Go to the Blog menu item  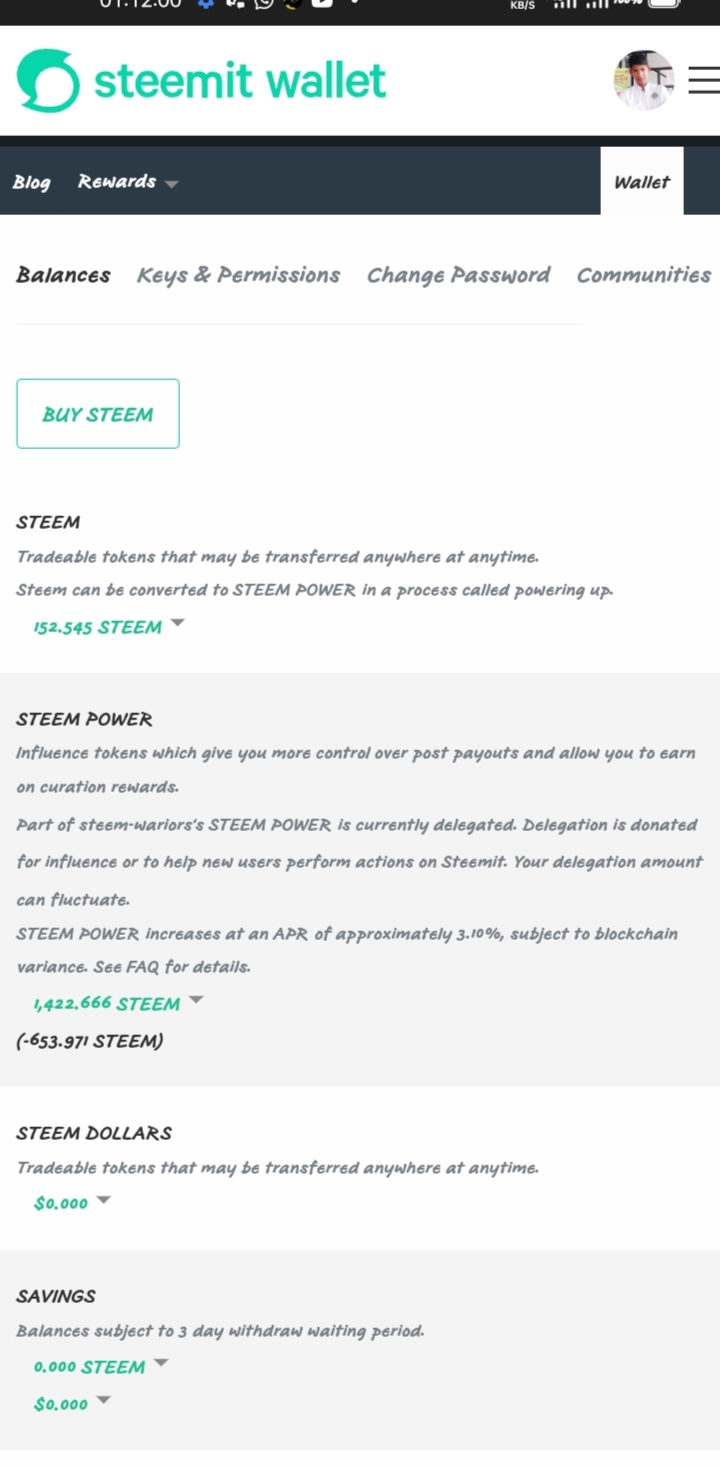pyautogui.click(x=31, y=182)
